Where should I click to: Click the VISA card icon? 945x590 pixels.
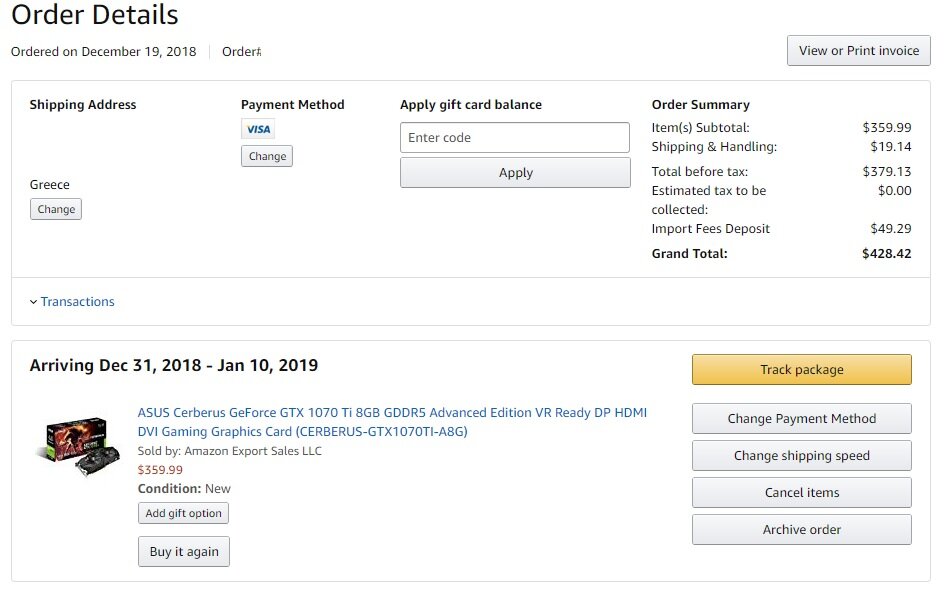pyautogui.click(x=258, y=129)
